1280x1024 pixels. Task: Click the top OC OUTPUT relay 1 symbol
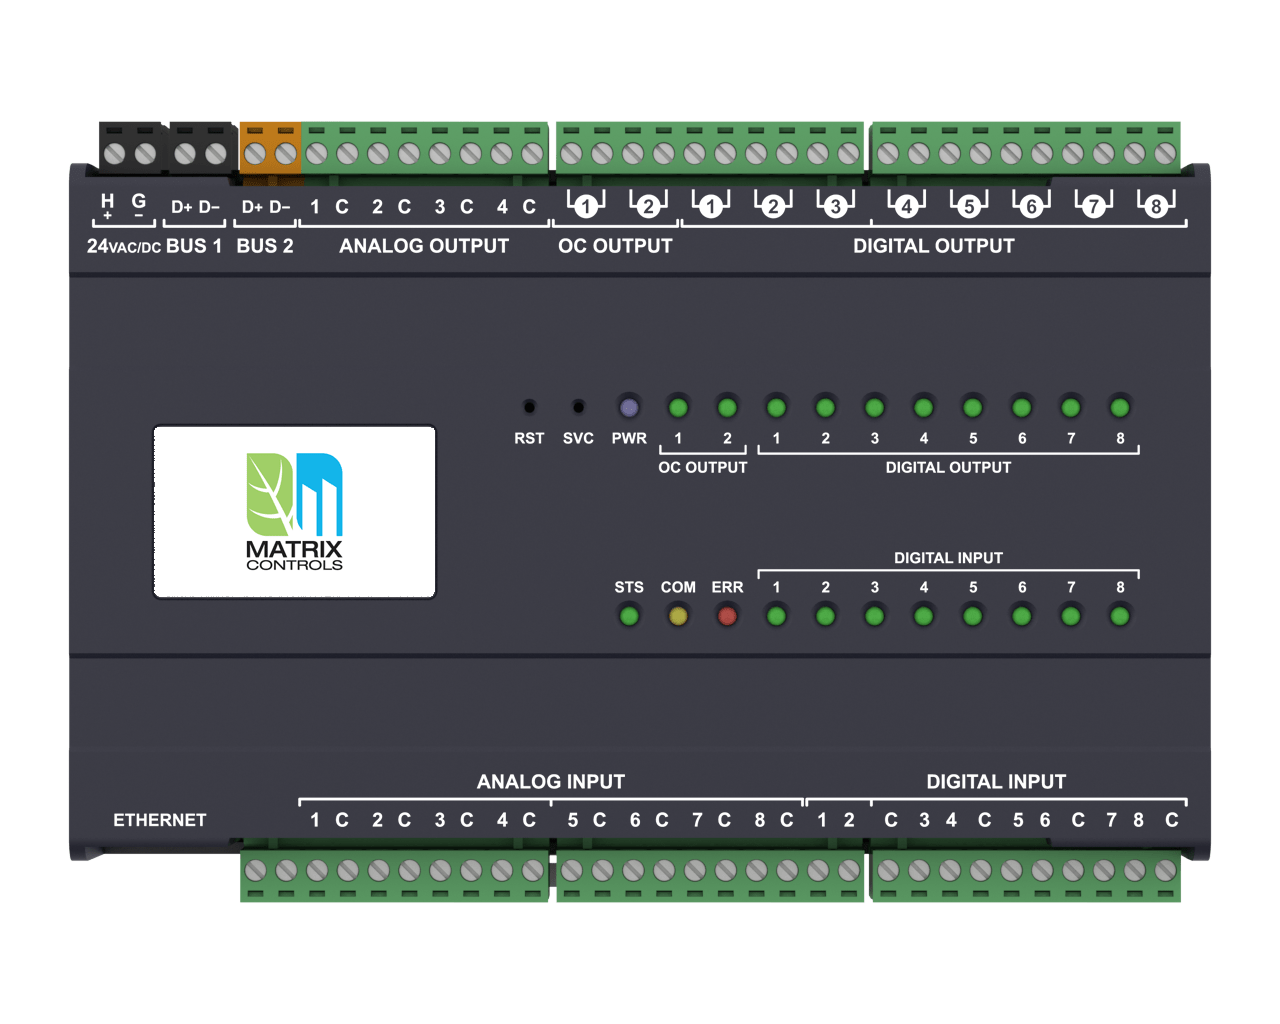586,205
